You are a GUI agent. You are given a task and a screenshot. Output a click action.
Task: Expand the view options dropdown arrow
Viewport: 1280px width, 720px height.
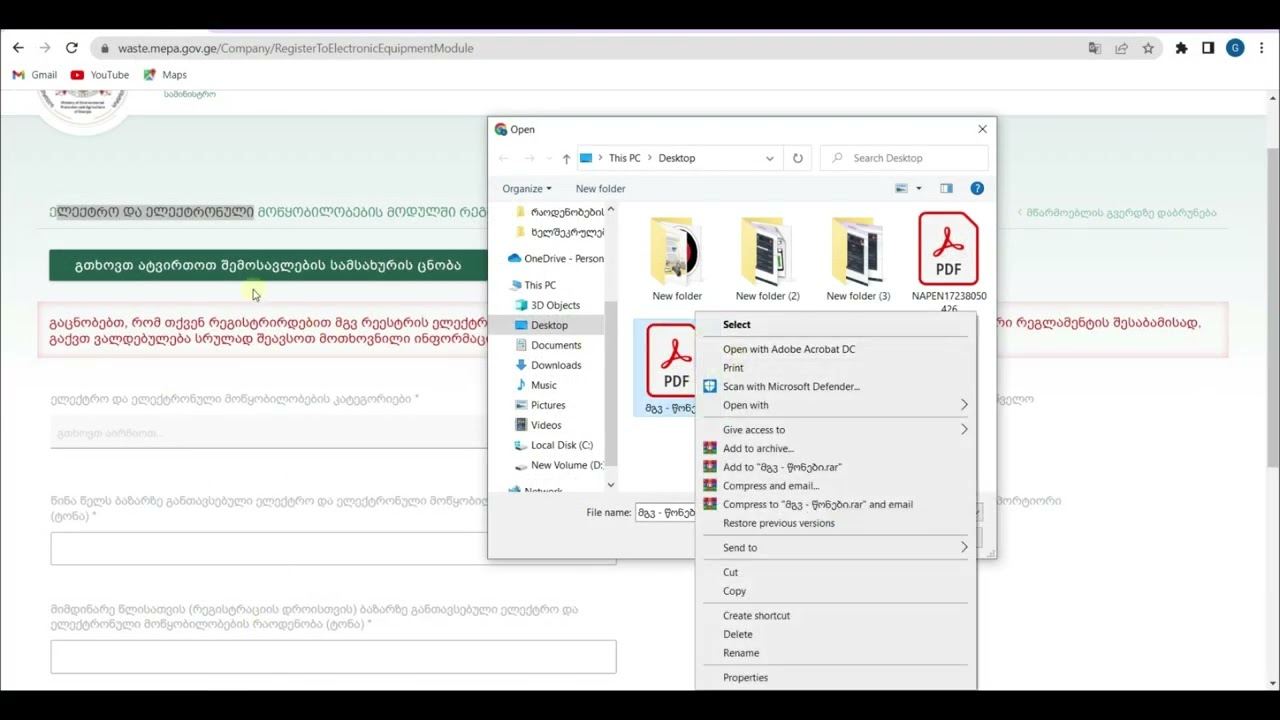pos(919,188)
